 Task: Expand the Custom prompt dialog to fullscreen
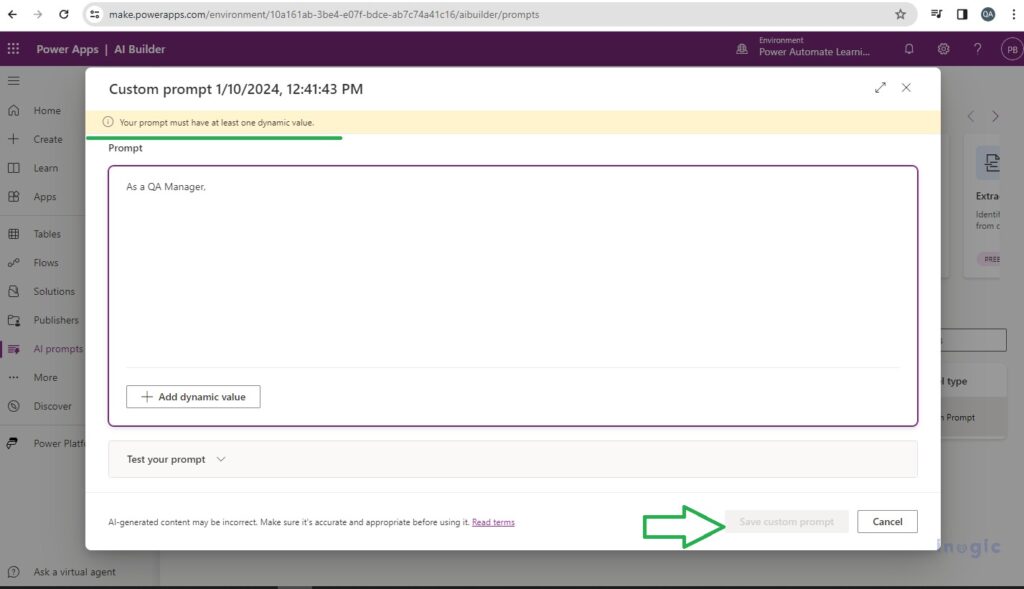(x=880, y=87)
